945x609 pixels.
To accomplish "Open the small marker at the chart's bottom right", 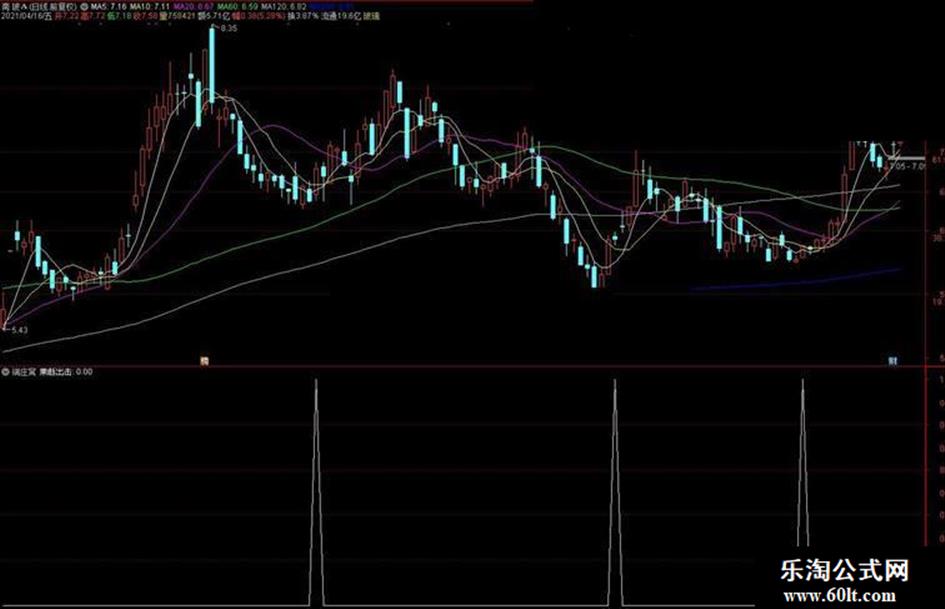I will tap(893, 361).
